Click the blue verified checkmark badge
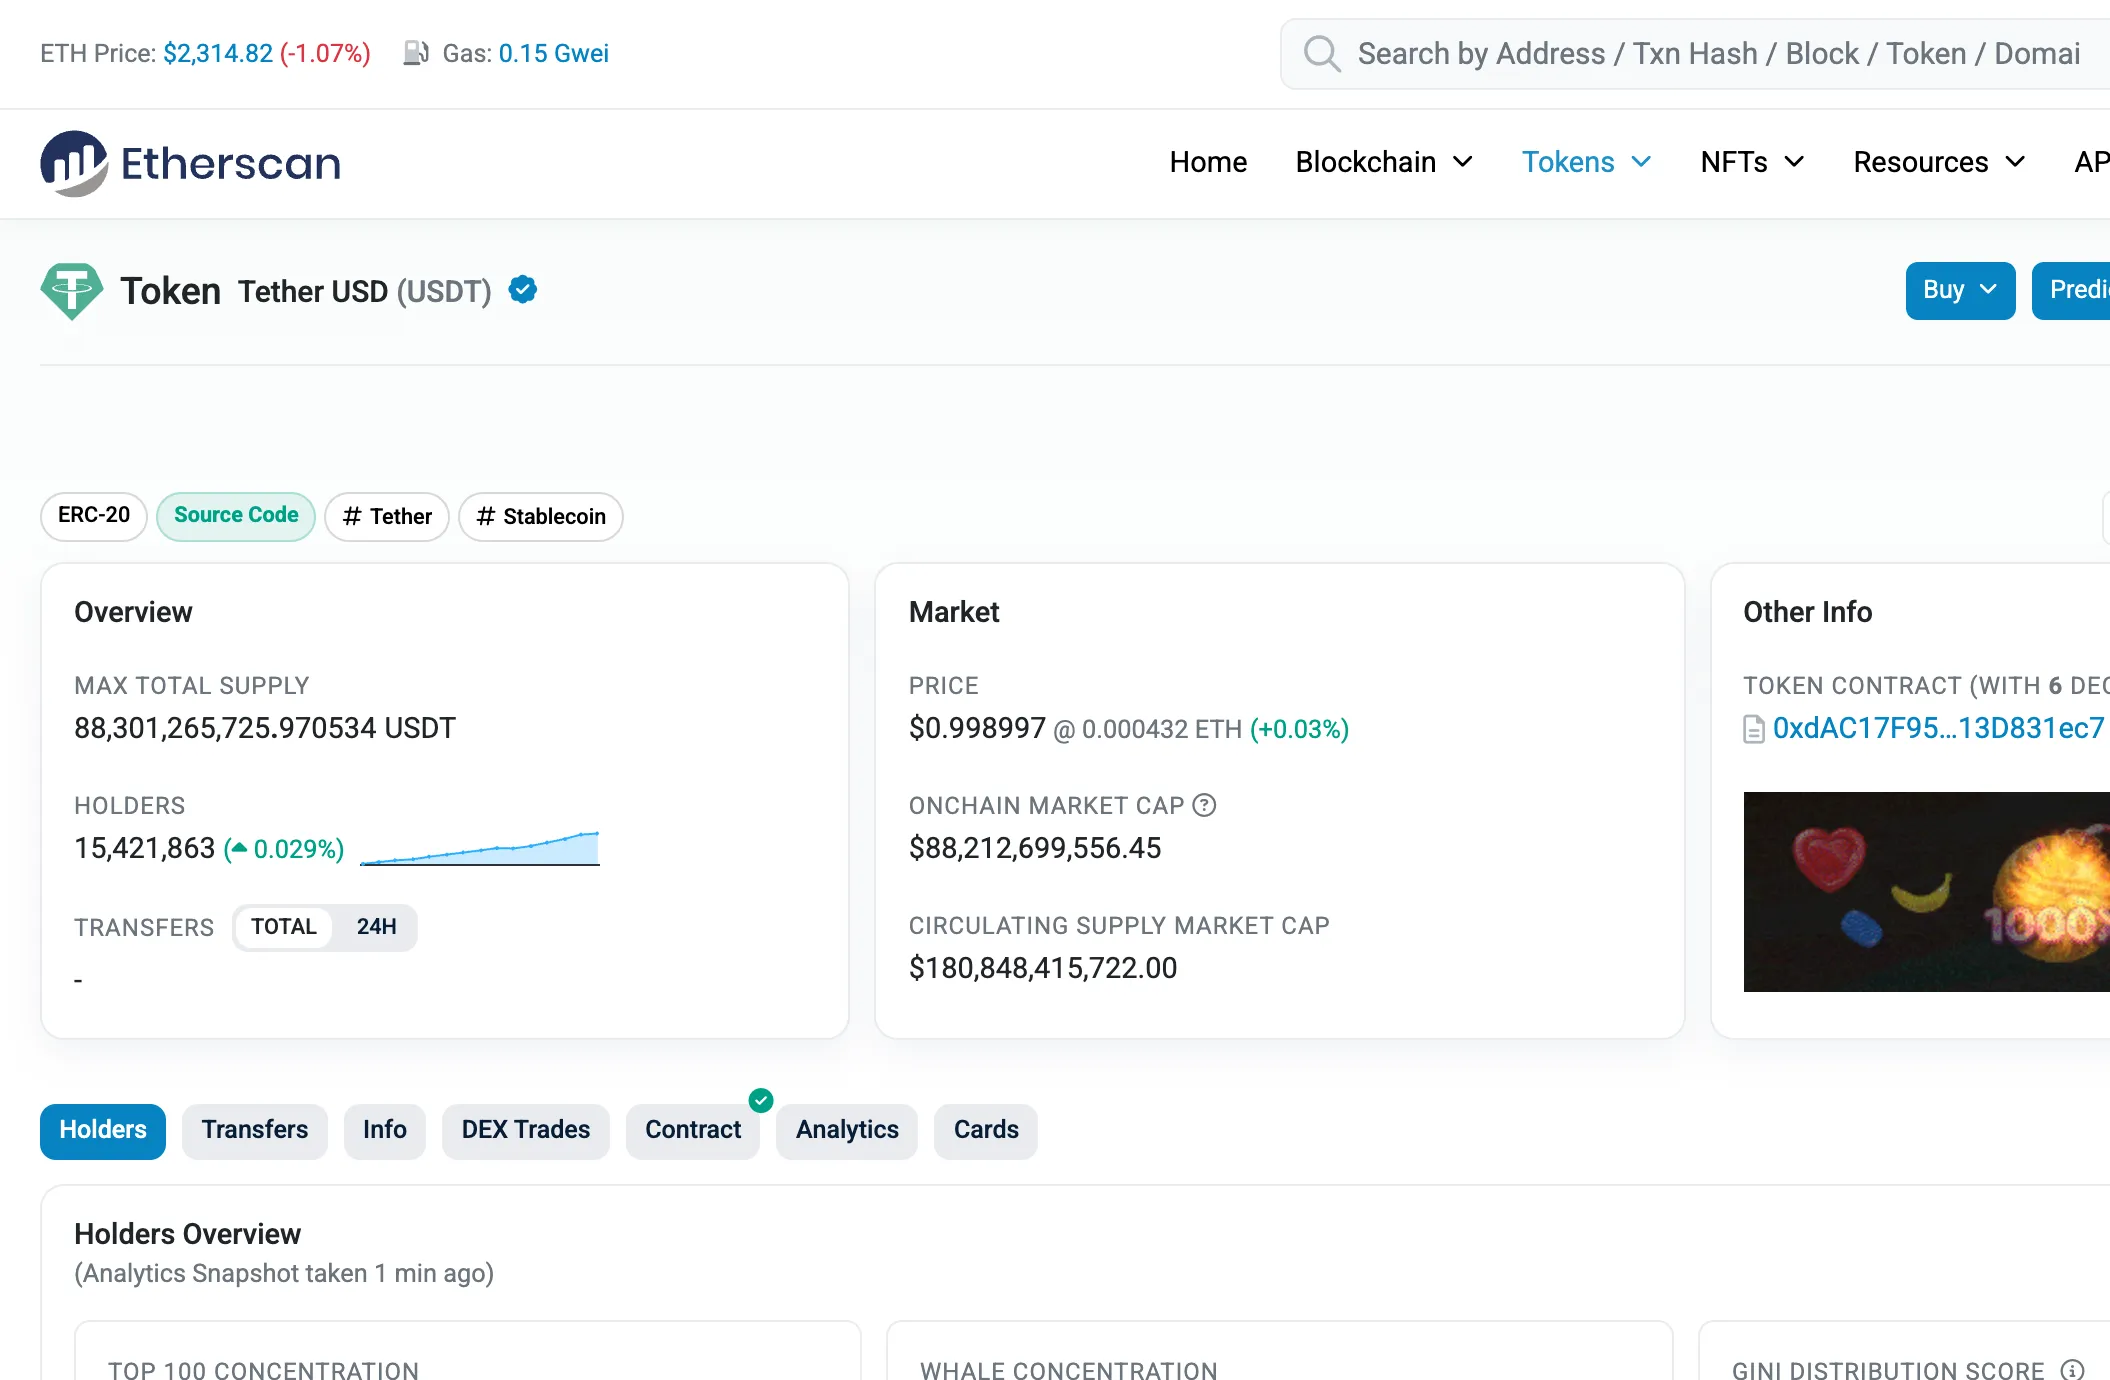The width and height of the screenshot is (2110, 1380). click(x=523, y=290)
